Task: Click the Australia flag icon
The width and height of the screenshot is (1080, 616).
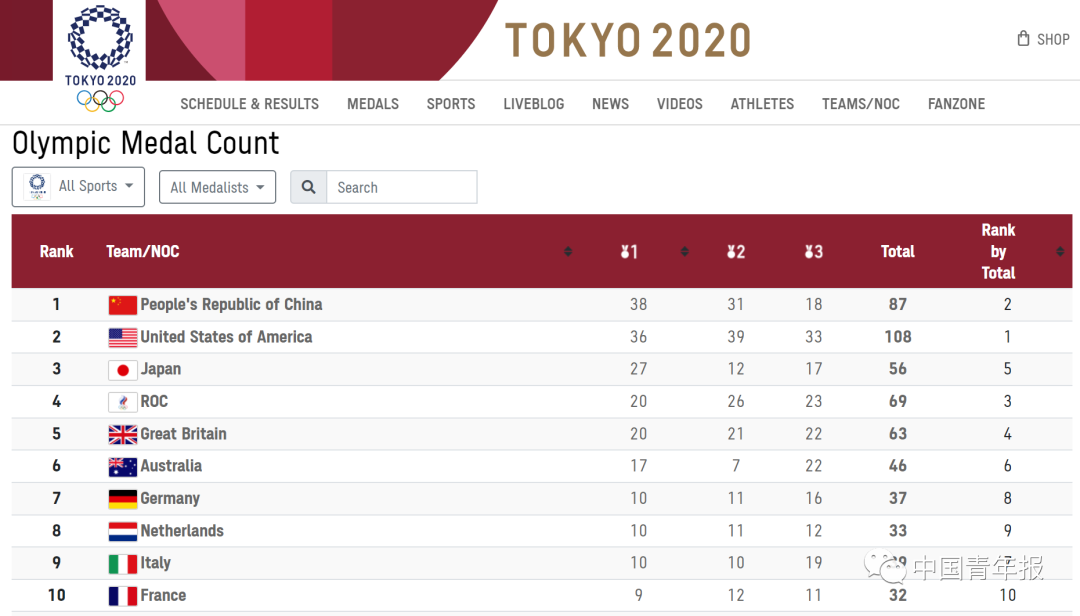Action: [x=122, y=466]
